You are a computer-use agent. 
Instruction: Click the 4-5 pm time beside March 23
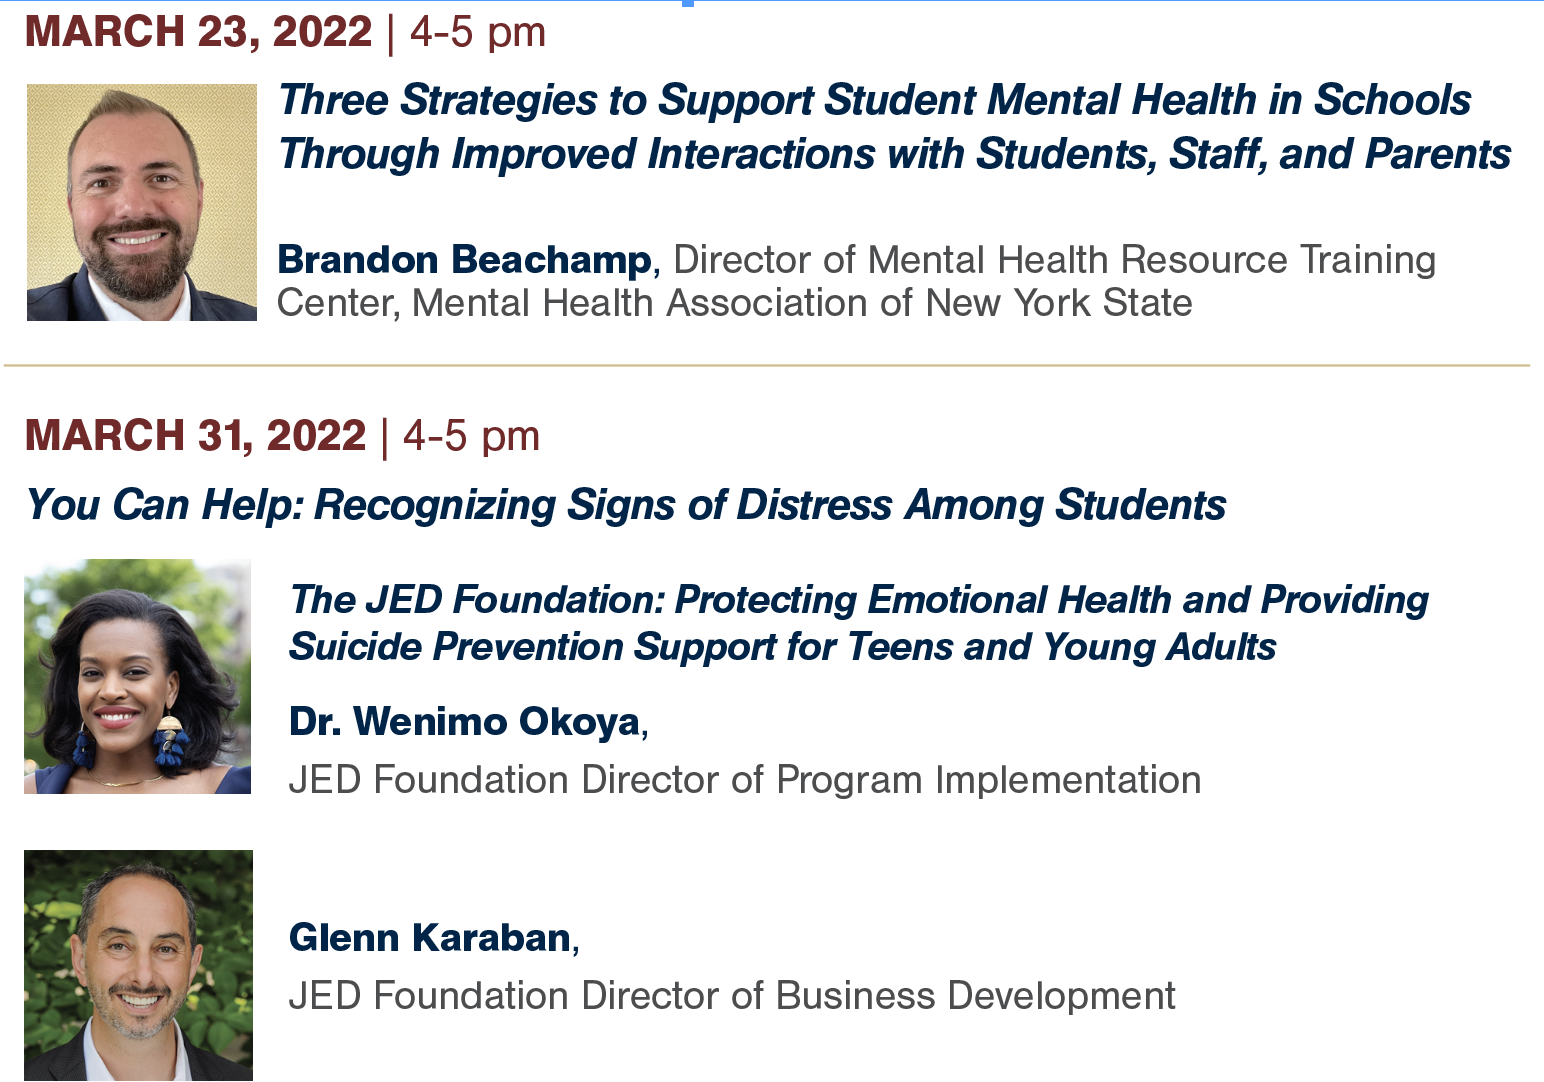[x=478, y=31]
